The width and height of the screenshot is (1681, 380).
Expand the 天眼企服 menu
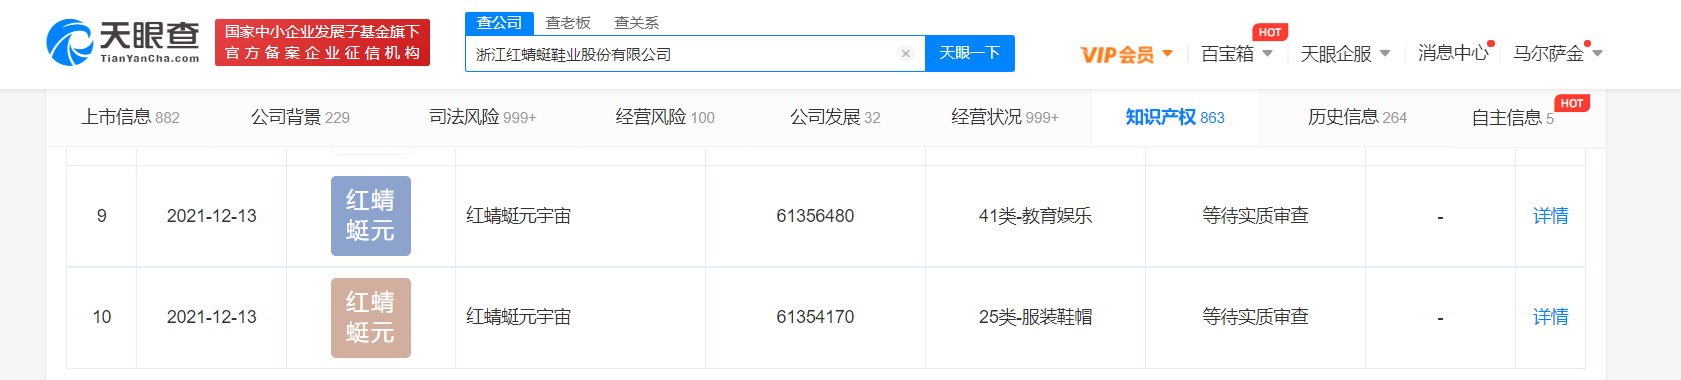click(1345, 54)
